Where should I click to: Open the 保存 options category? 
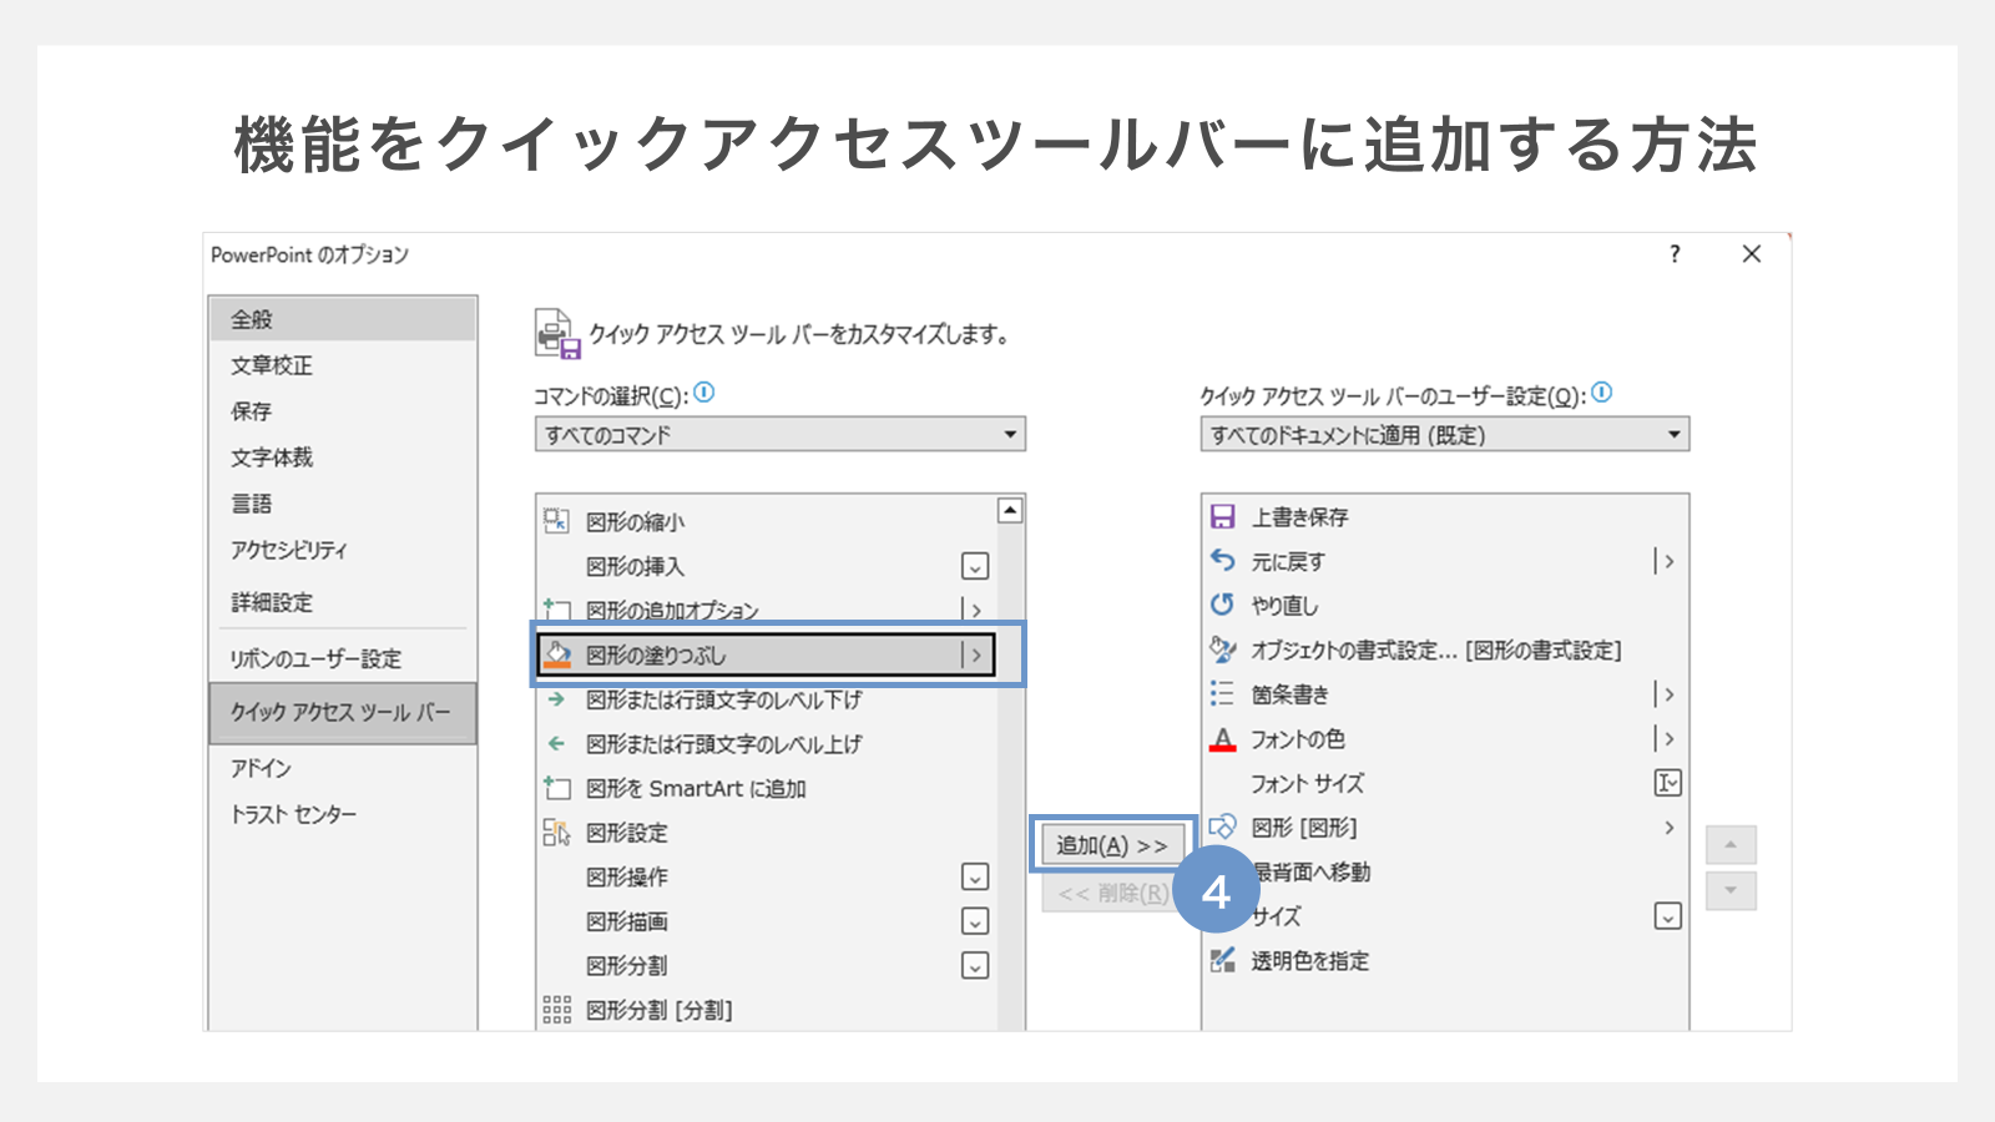343,411
